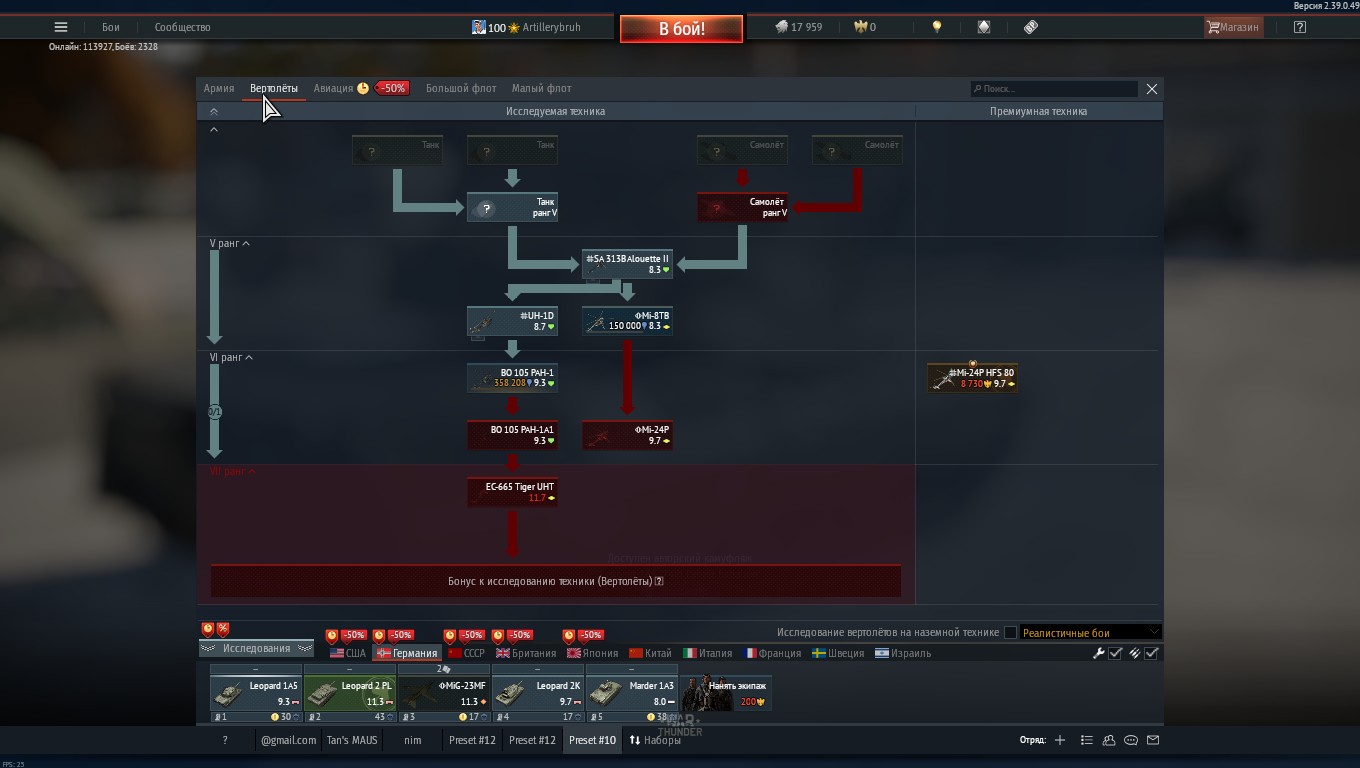Add a squad member plus icon

(x=1060, y=740)
